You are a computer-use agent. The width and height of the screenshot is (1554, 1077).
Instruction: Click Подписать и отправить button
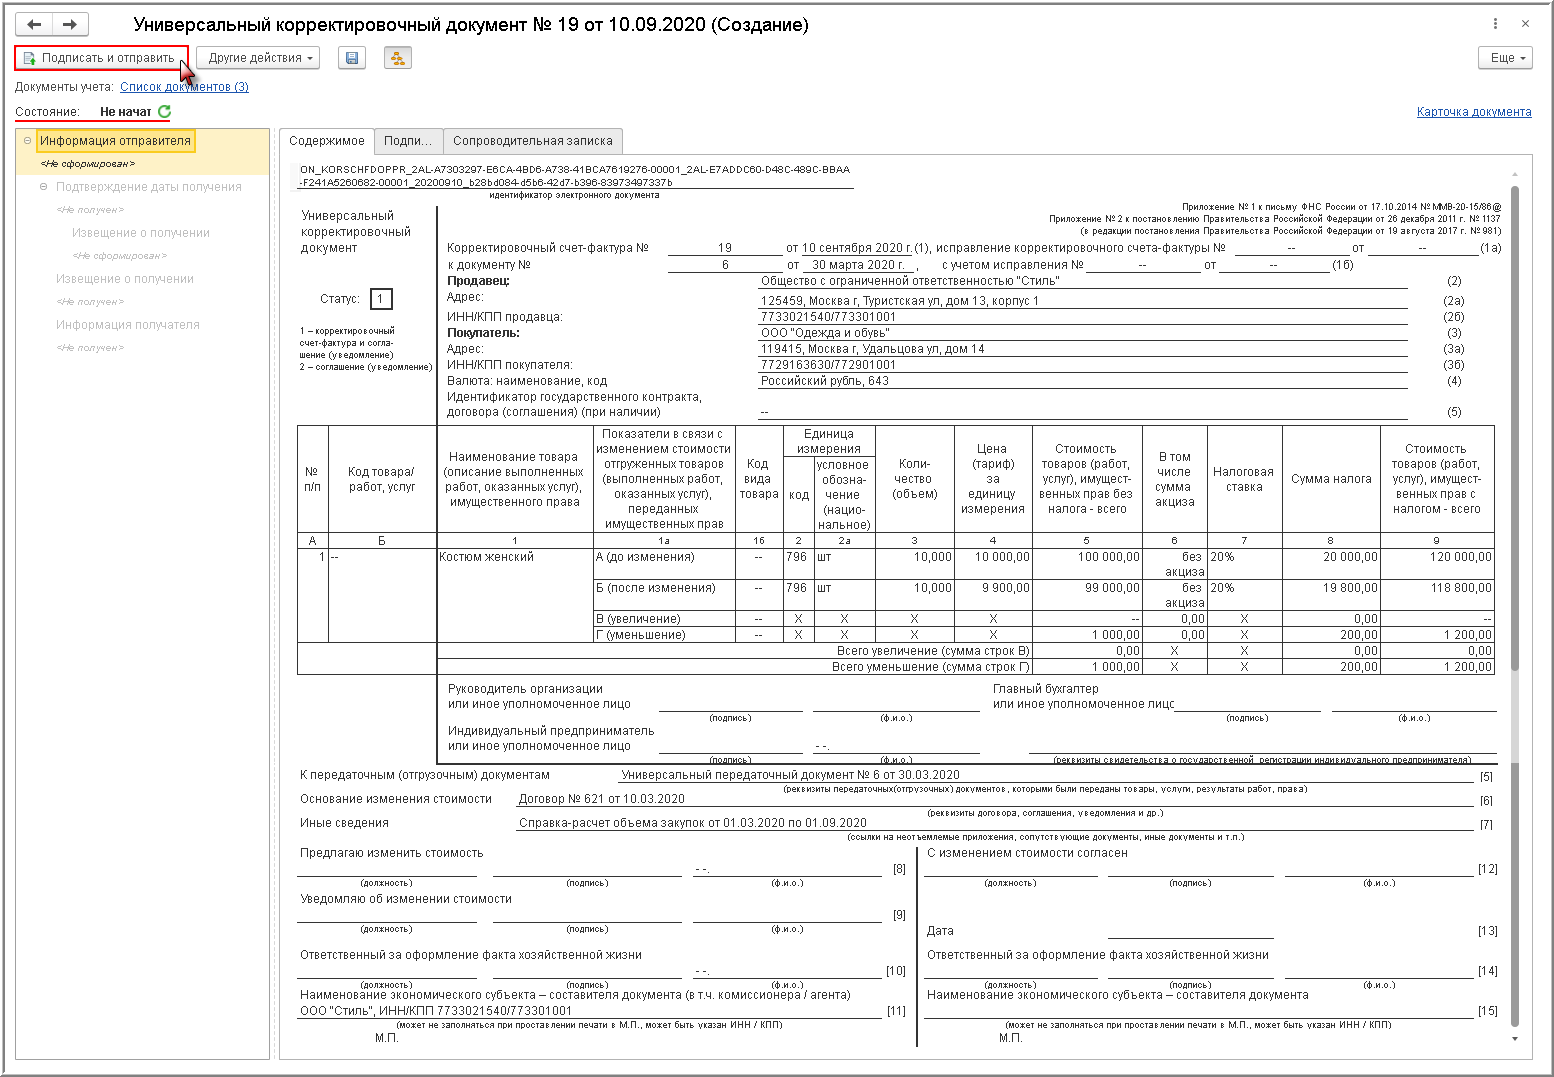pos(101,58)
